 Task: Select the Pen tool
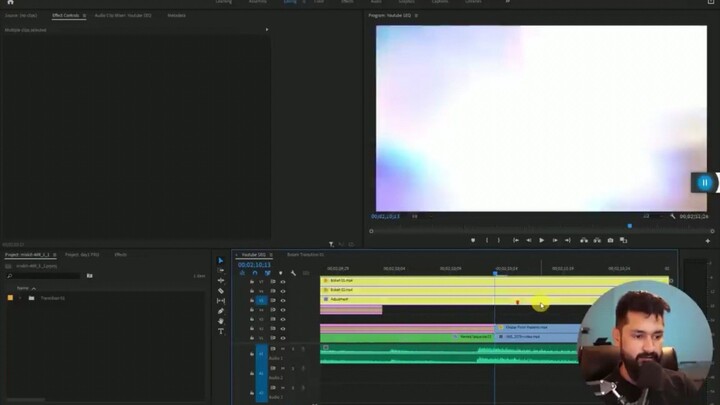pyautogui.click(x=220, y=311)
